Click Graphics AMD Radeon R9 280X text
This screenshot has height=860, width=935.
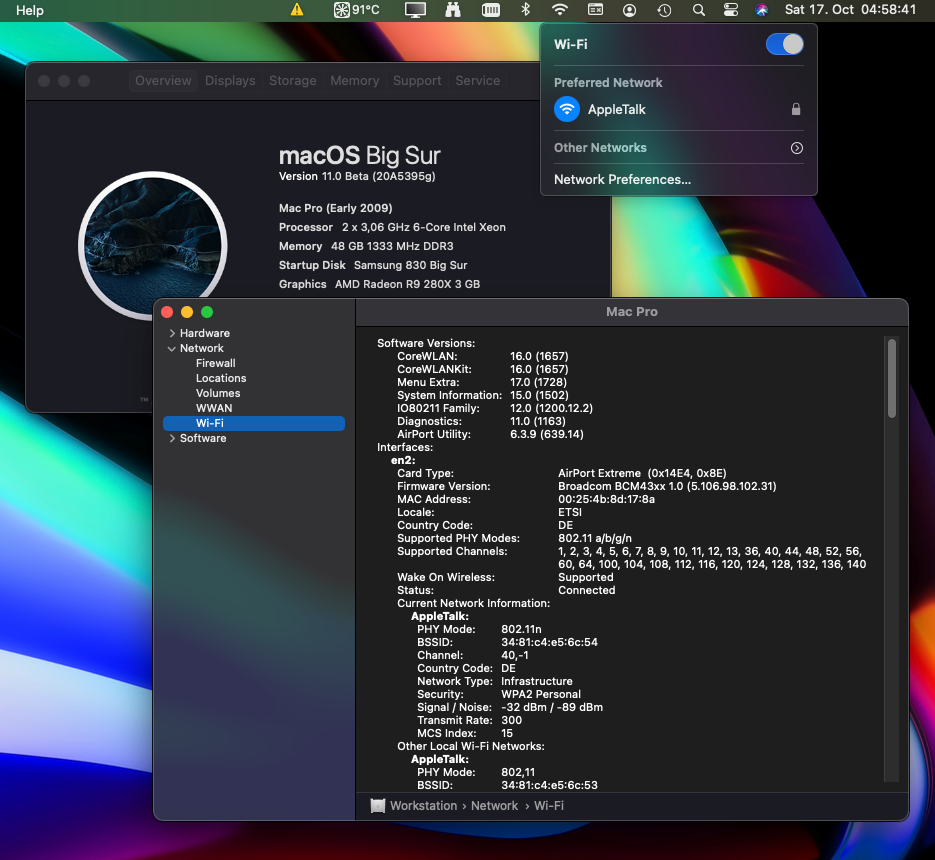379,284
